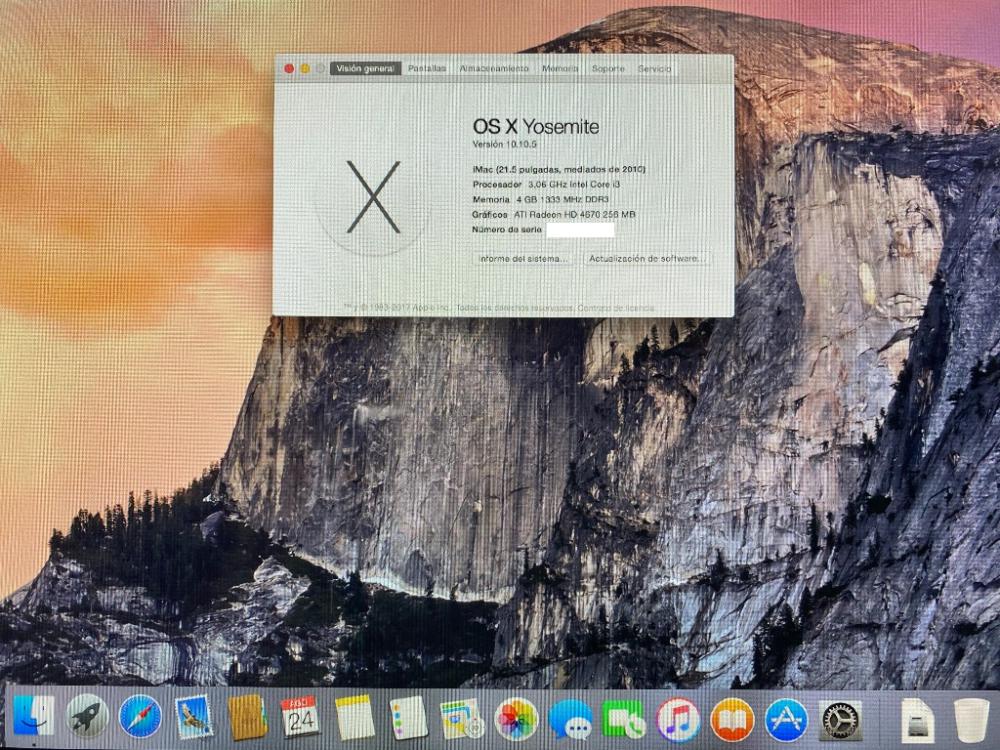1000x750 pixels.
Task: Open Photos colorful flower icon
Action: 516,718
